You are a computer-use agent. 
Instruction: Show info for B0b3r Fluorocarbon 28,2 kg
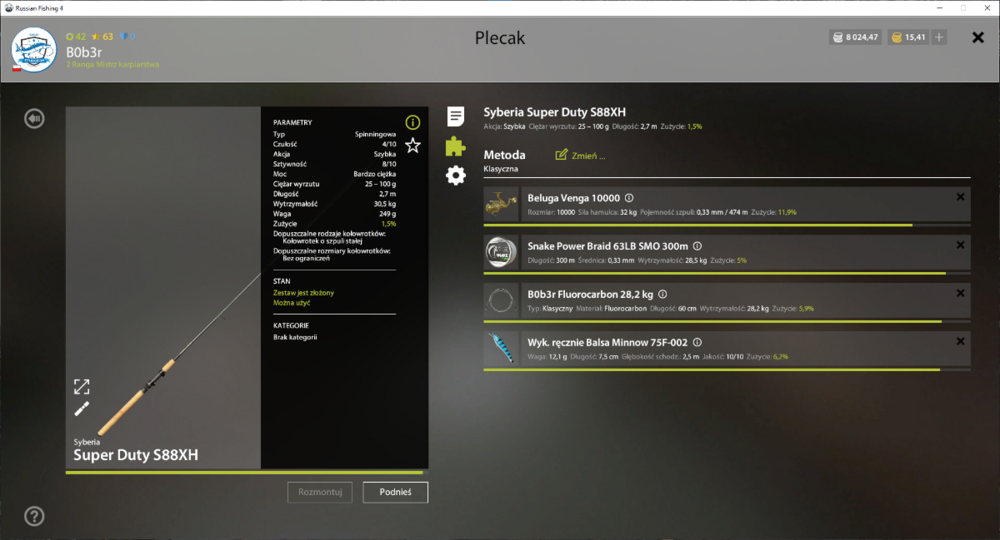pos(663,295)
